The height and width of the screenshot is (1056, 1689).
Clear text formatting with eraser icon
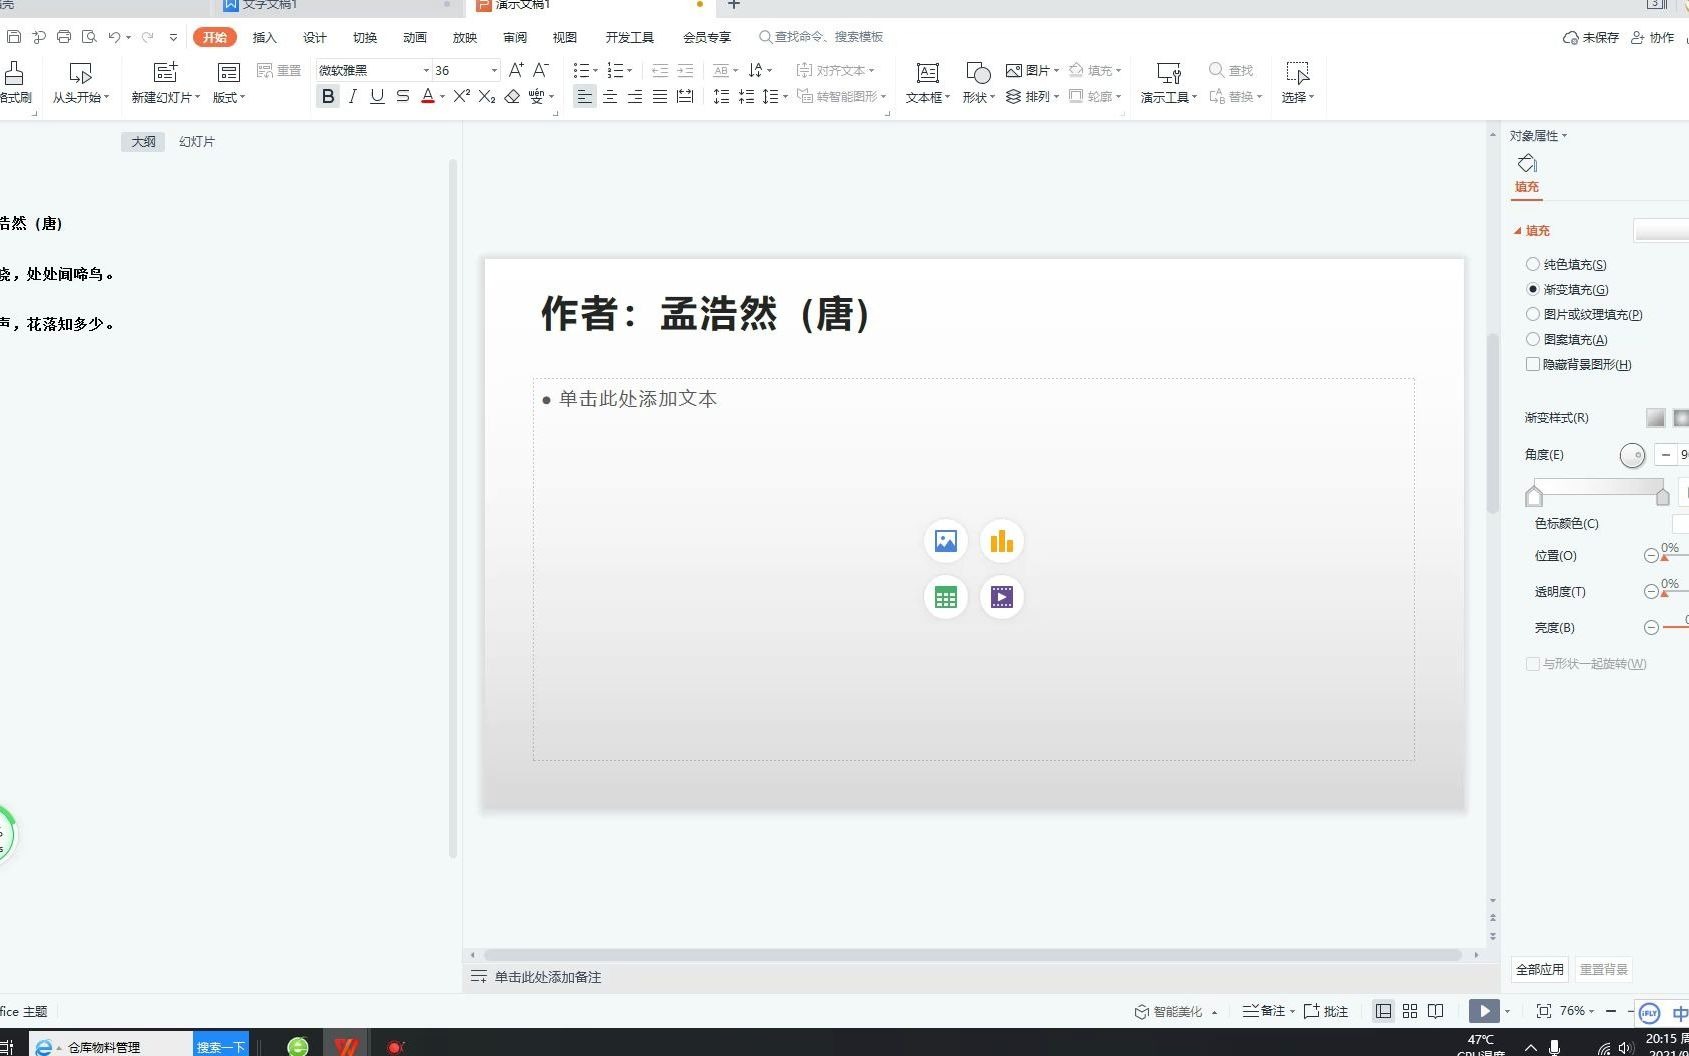(512, 96)
